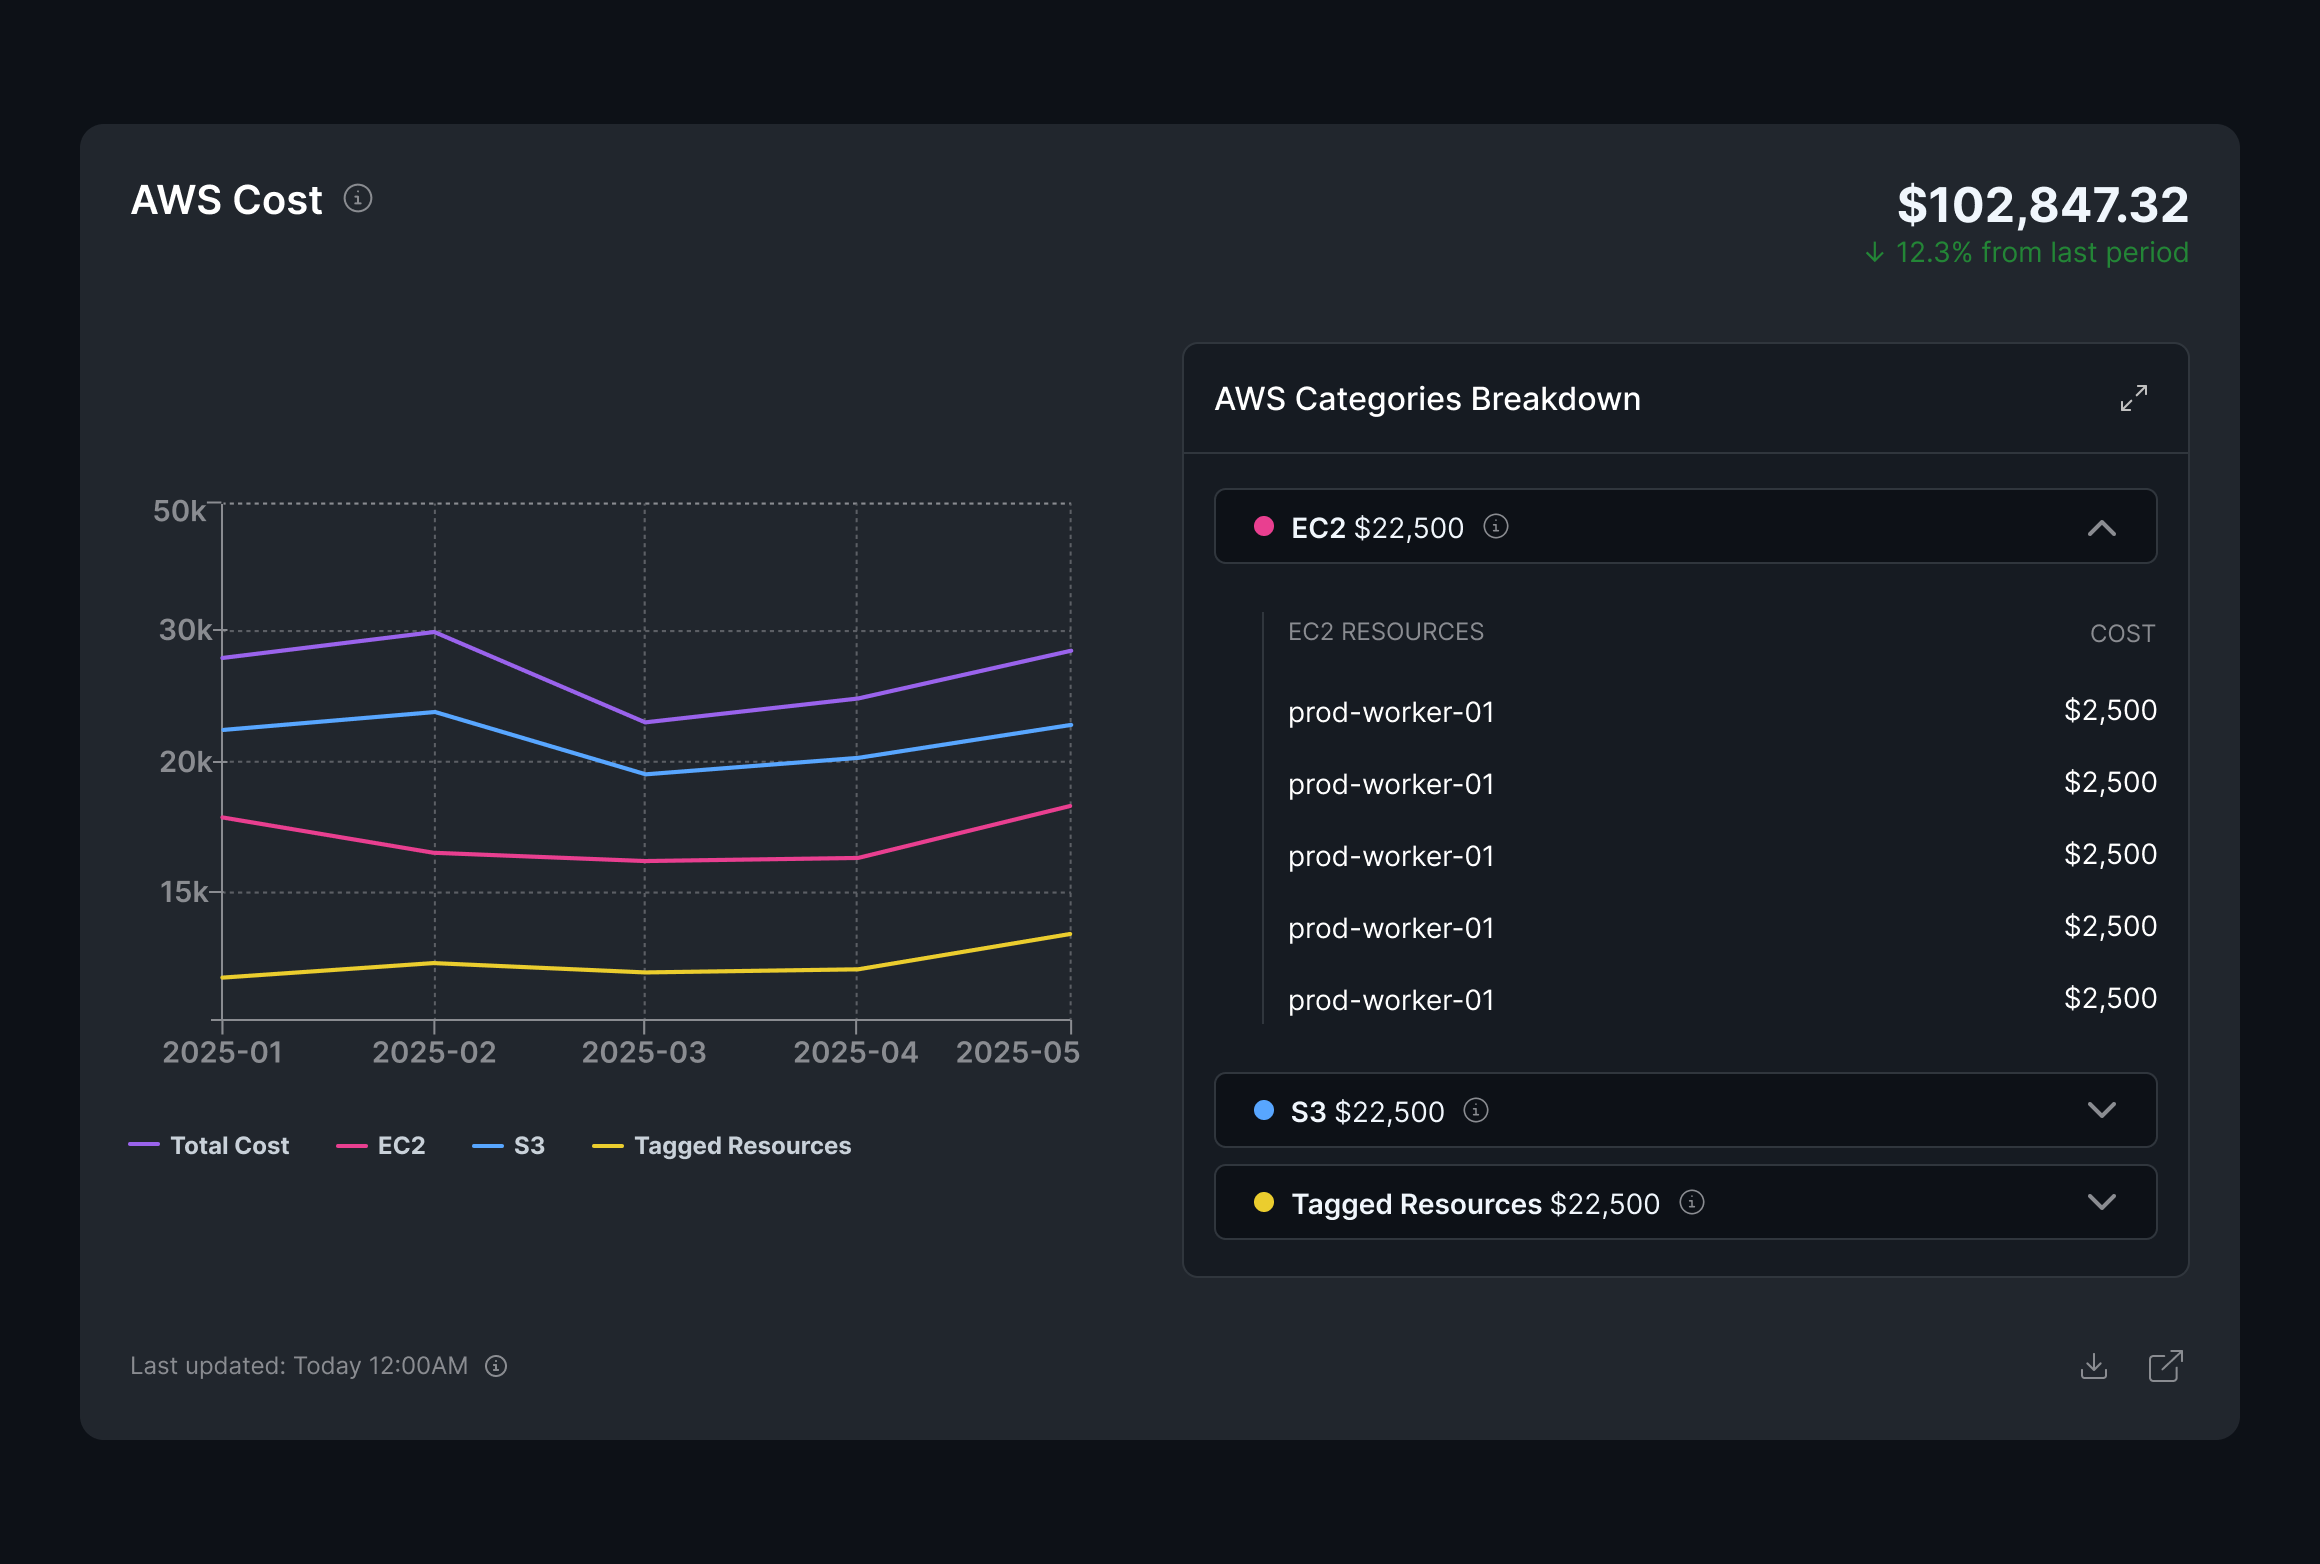Click info icon beside Tagged Resources amount

click(1691, 1202)
